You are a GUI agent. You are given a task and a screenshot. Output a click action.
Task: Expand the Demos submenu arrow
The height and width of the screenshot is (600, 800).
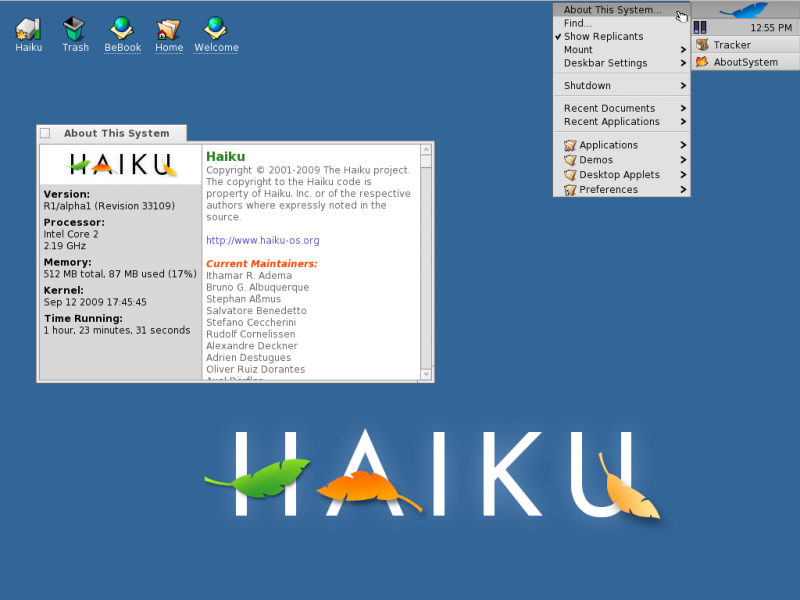tap(683, 160)
